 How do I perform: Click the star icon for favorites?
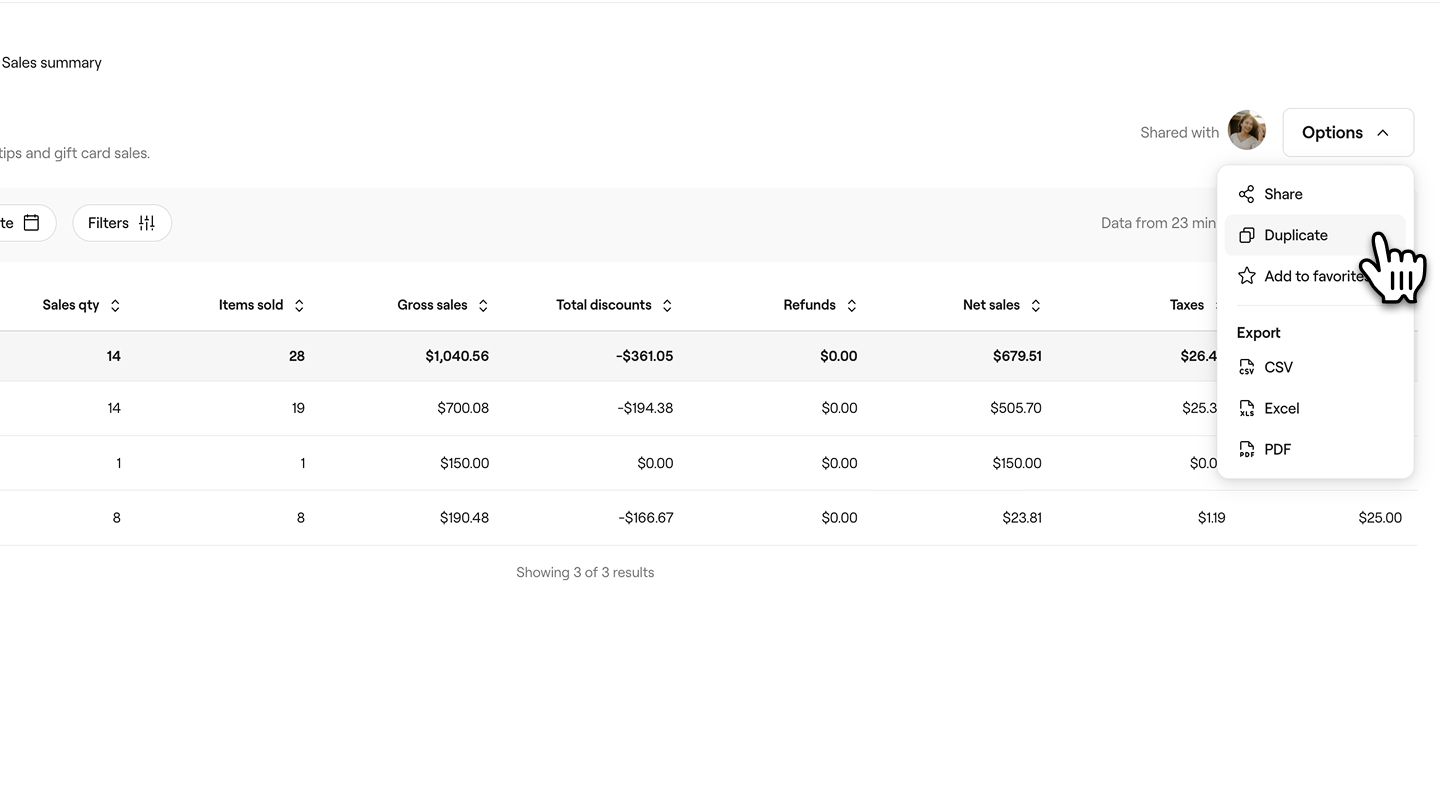pyautogui.click(x=1246, y=276)
